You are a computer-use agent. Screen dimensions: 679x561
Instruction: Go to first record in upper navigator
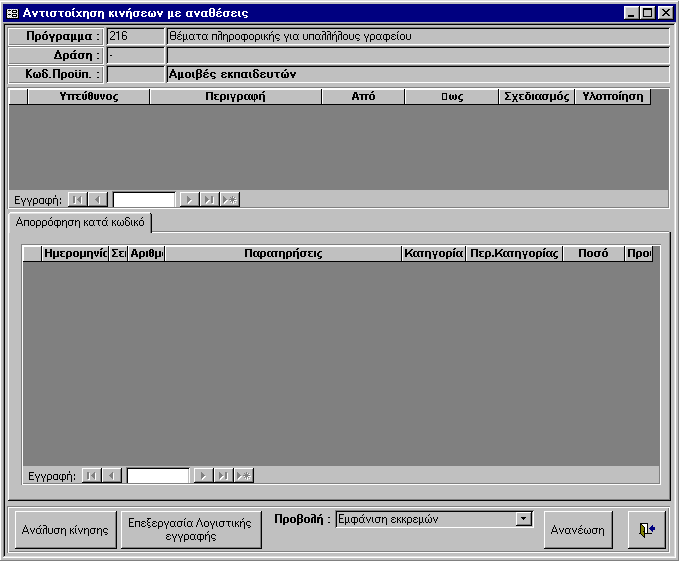(x=77, y=199)
